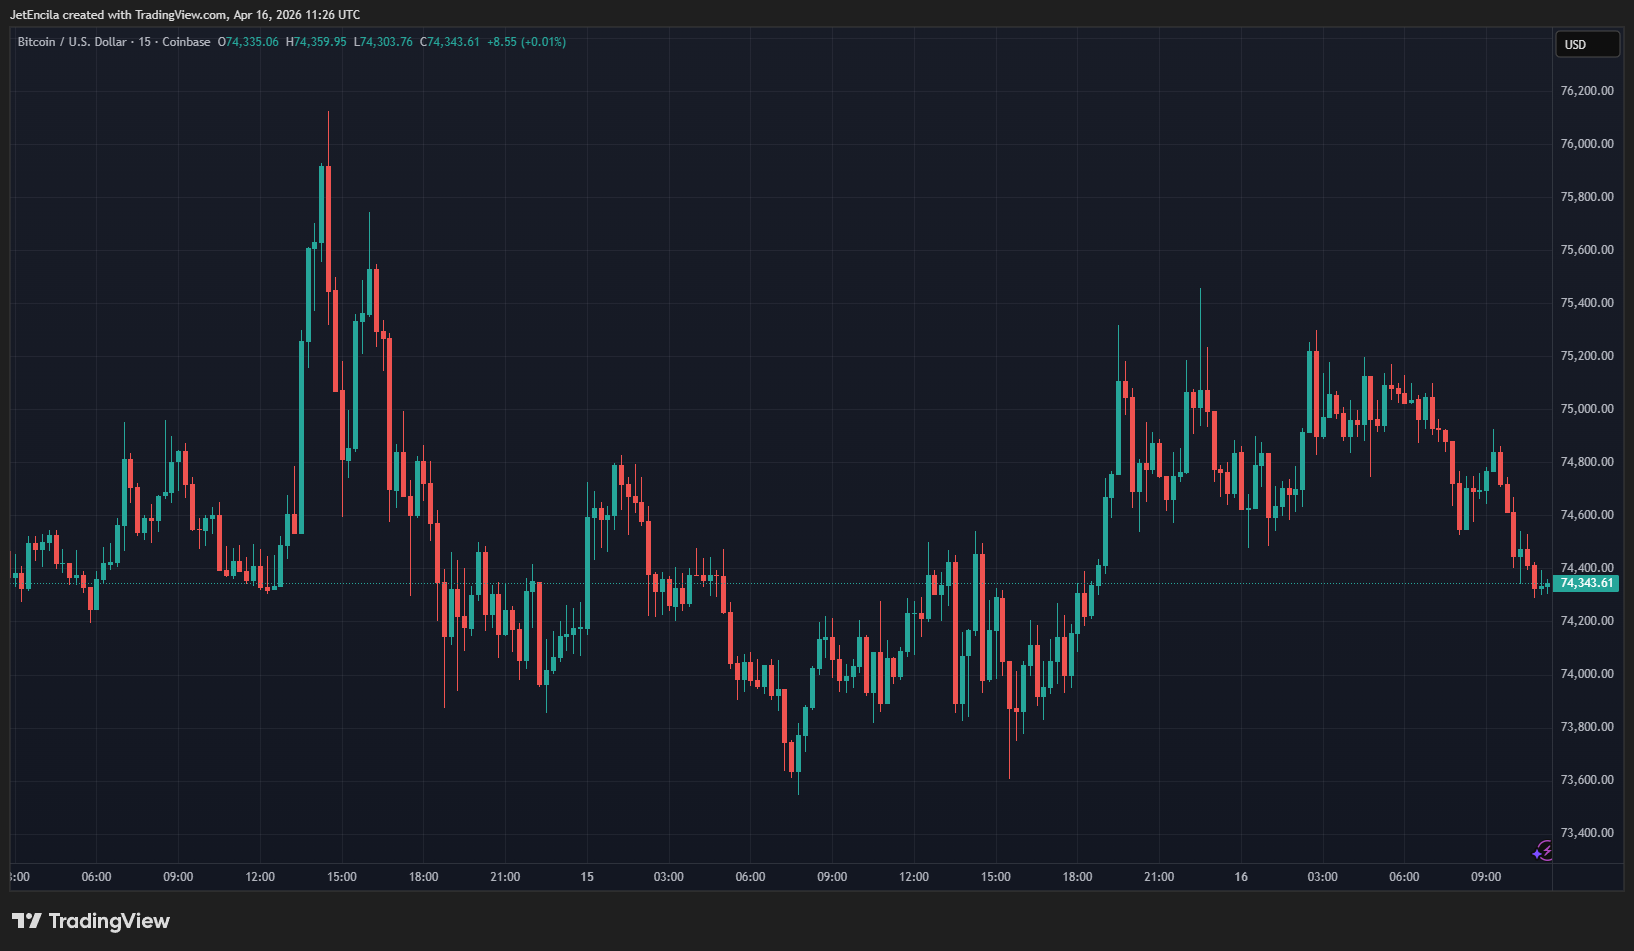This screenshot has width=1634, height=951.
Task: Click the low value L74,303.76 in legend
Action: pyautogui.click(x=383, y=42)
